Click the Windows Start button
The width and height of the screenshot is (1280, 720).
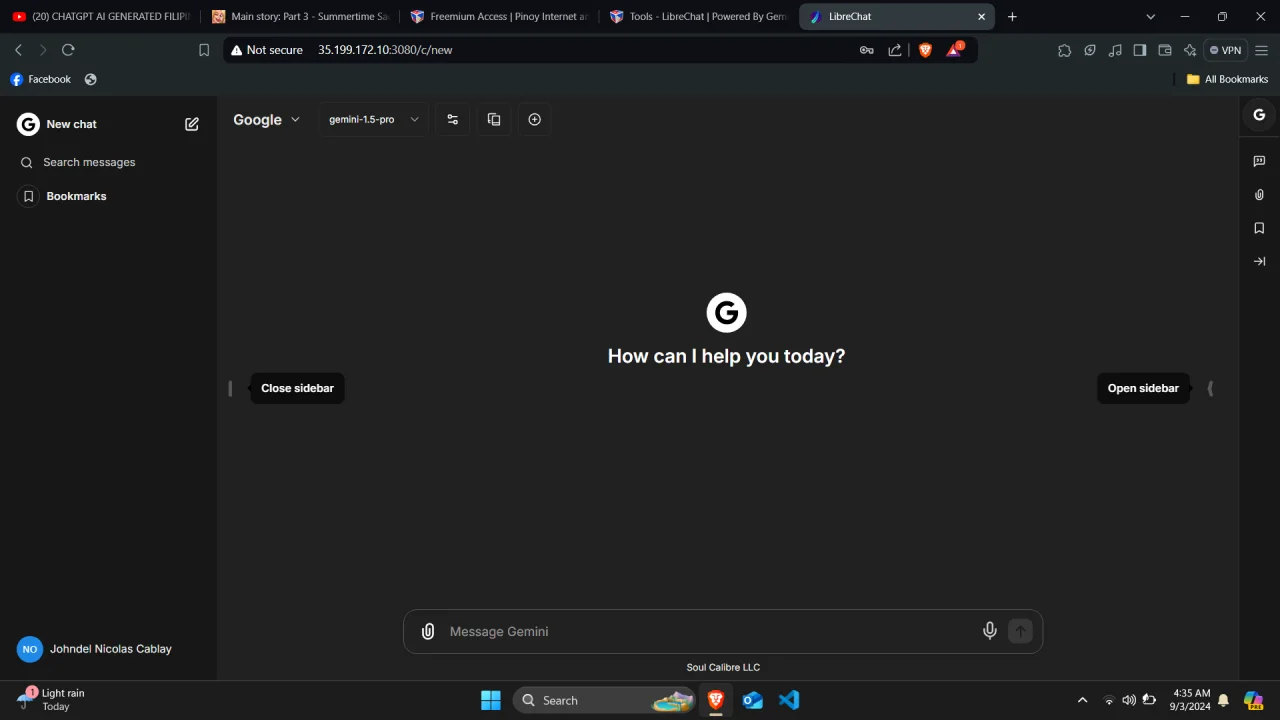[x=491, y=700]
